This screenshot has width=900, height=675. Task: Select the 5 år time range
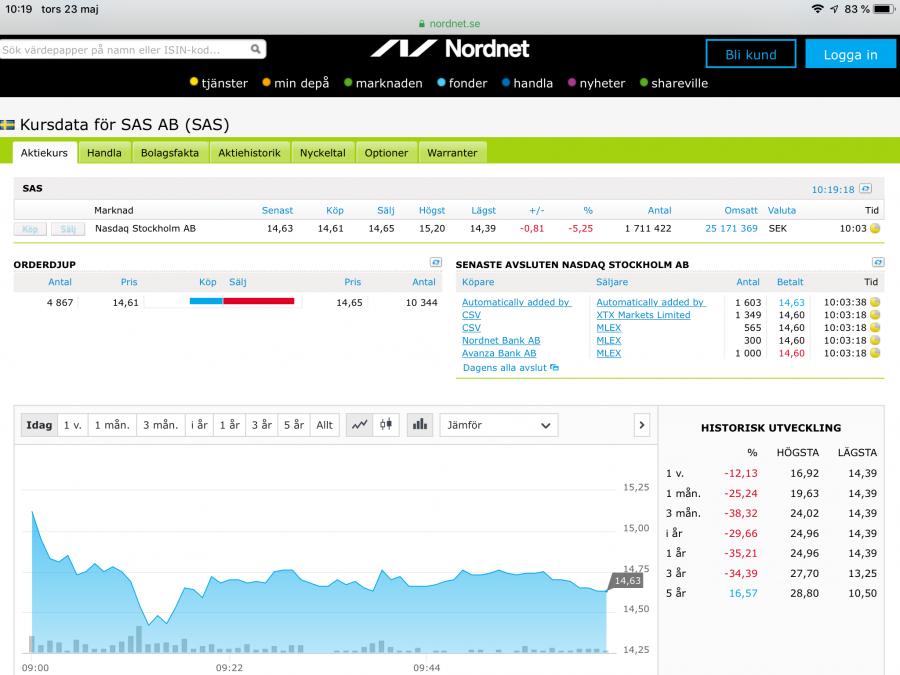293,425
